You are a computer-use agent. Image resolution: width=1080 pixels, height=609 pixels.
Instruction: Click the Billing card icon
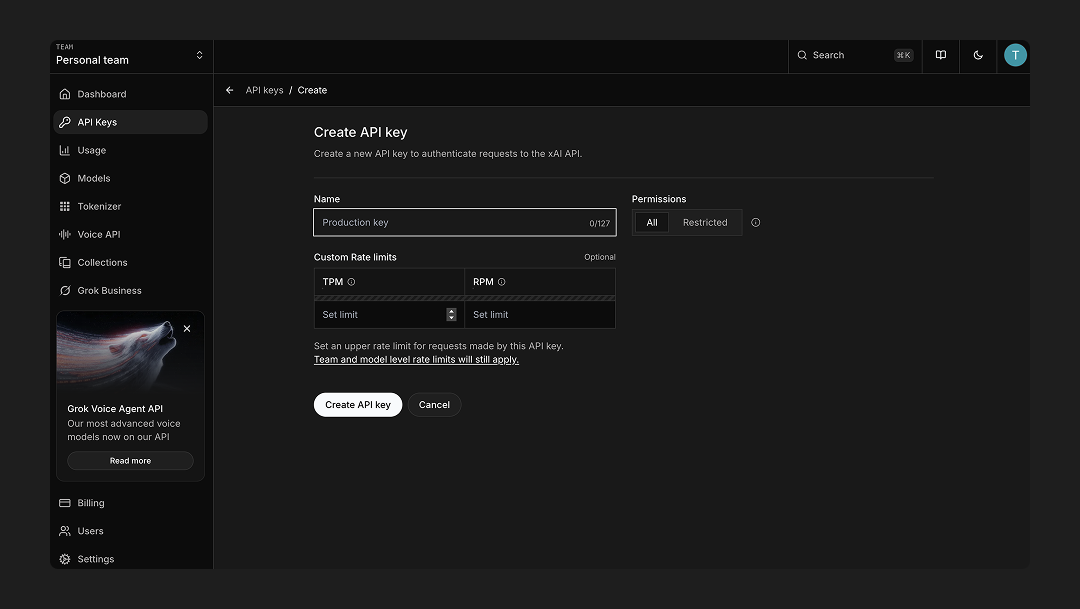coord(65,503)
